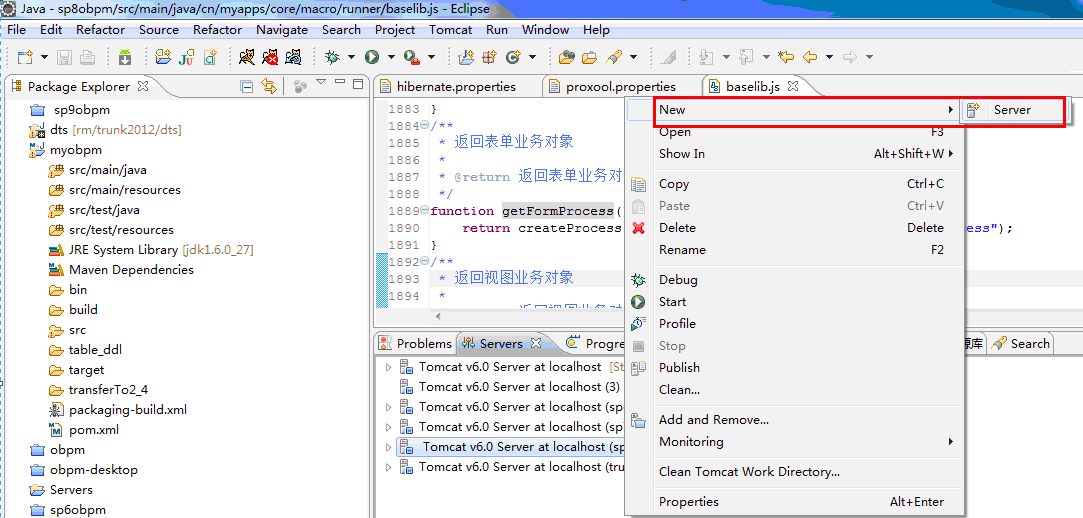Choose Debug from the server context menu

point(794,280)
